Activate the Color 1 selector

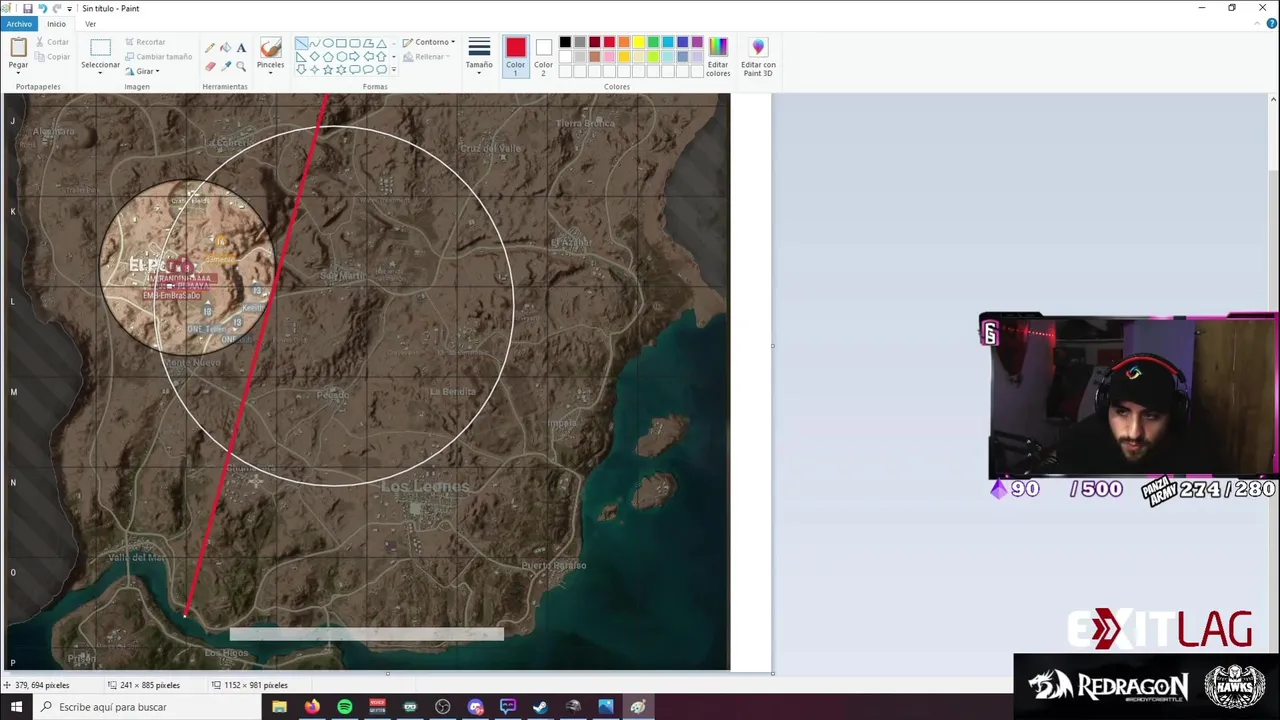(x=515, y=55)
